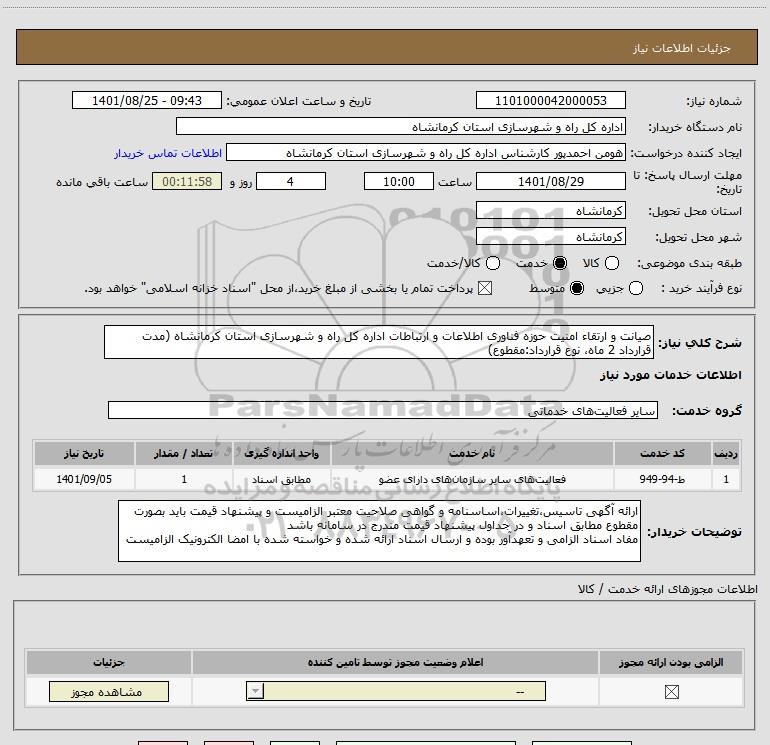Click the مشاهده مجوز button
Screen dimensions: 770x745
click(x=109, y=691)
